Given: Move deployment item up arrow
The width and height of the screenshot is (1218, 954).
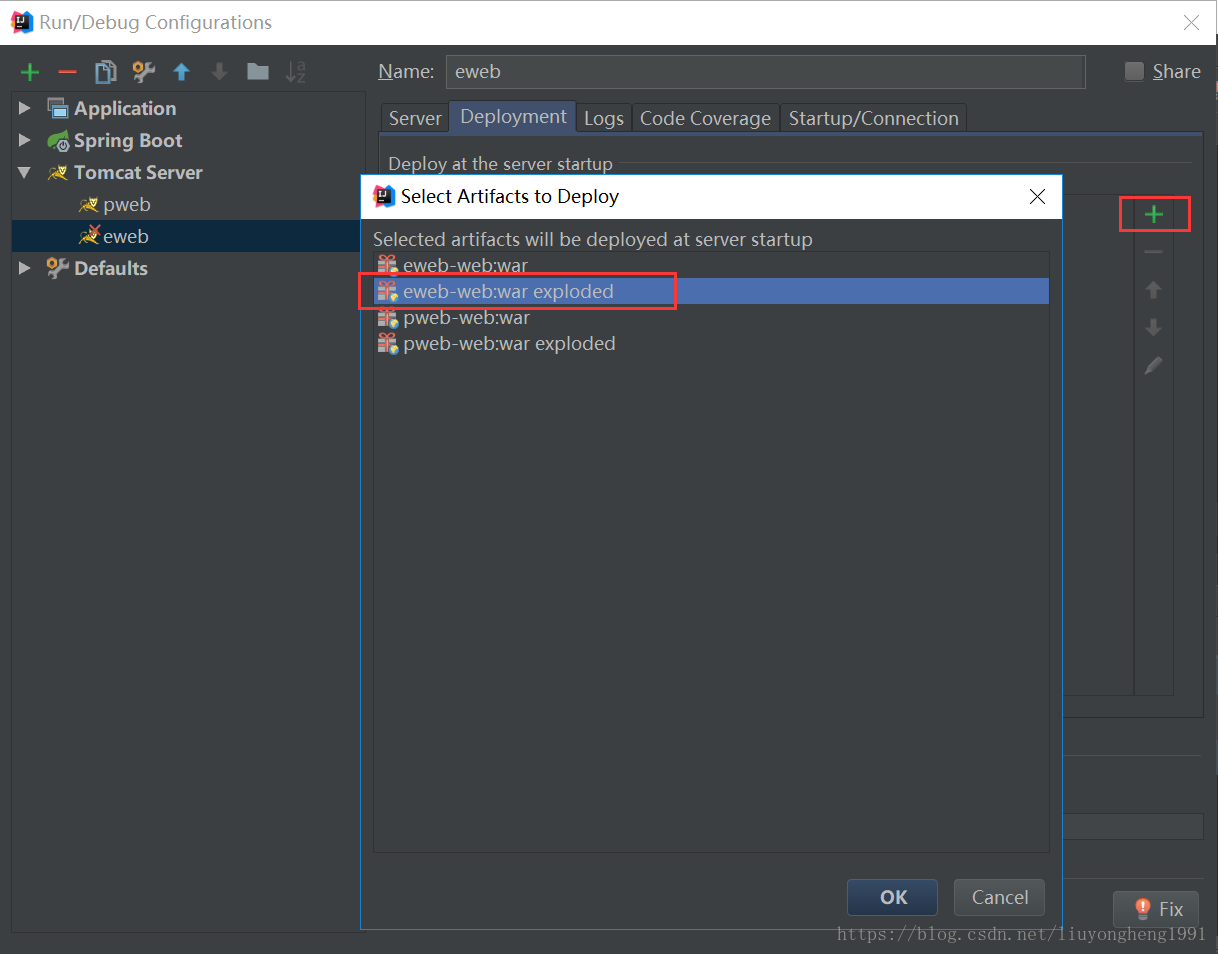Looking at the screenshot, I should pos(1154,290).
